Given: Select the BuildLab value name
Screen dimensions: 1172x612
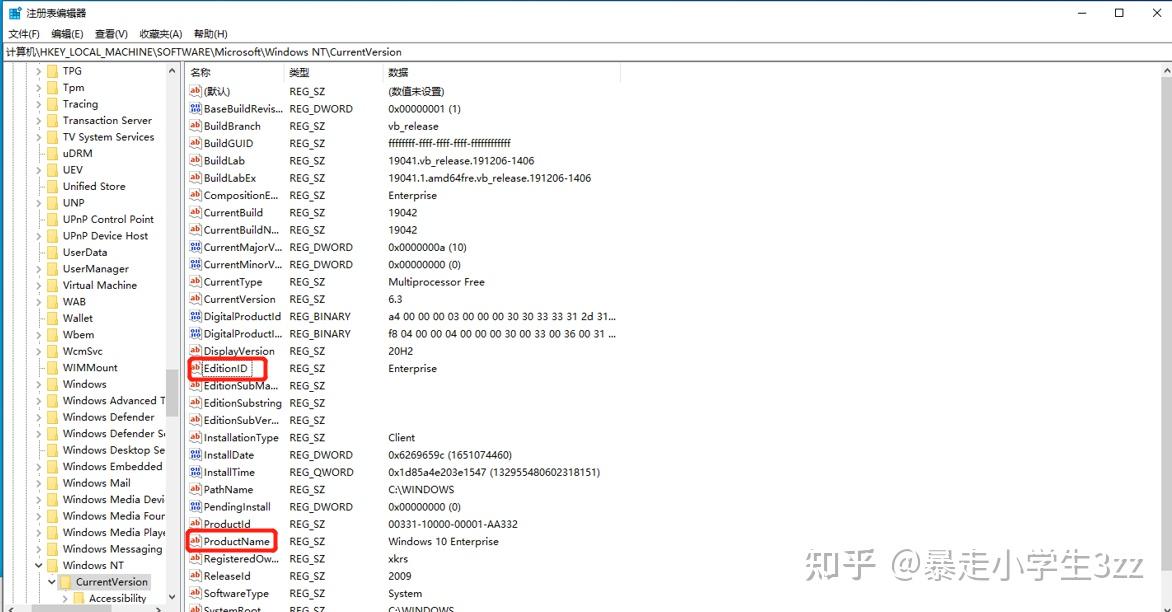Looking at the screenshot, I should click(224, 161).
